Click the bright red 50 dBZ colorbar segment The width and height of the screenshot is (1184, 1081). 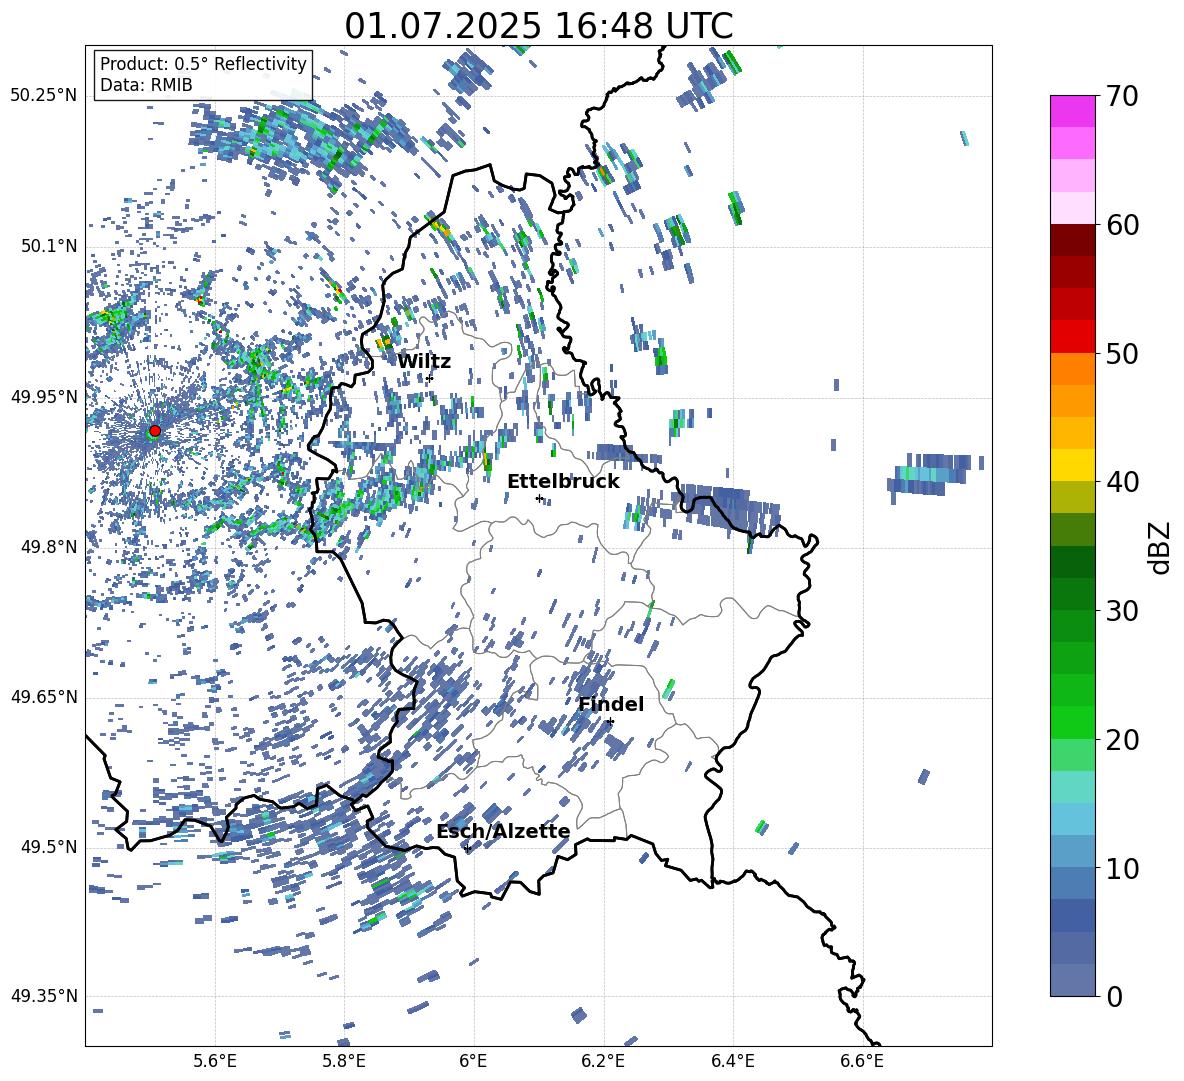[1072, 337]
